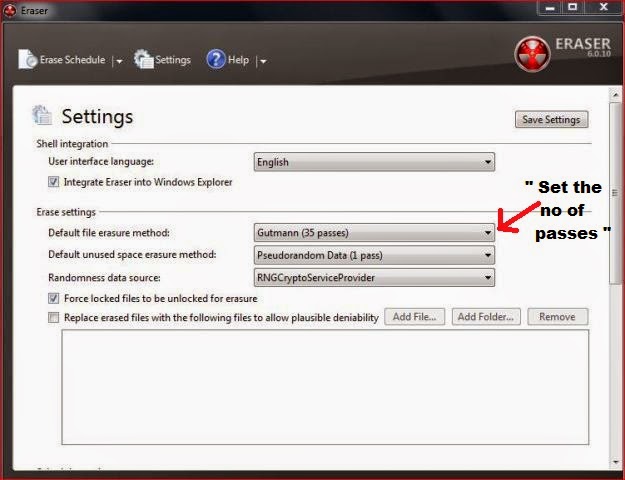Open Settings from the toolbar
The image size is (625, 480).
162,60
